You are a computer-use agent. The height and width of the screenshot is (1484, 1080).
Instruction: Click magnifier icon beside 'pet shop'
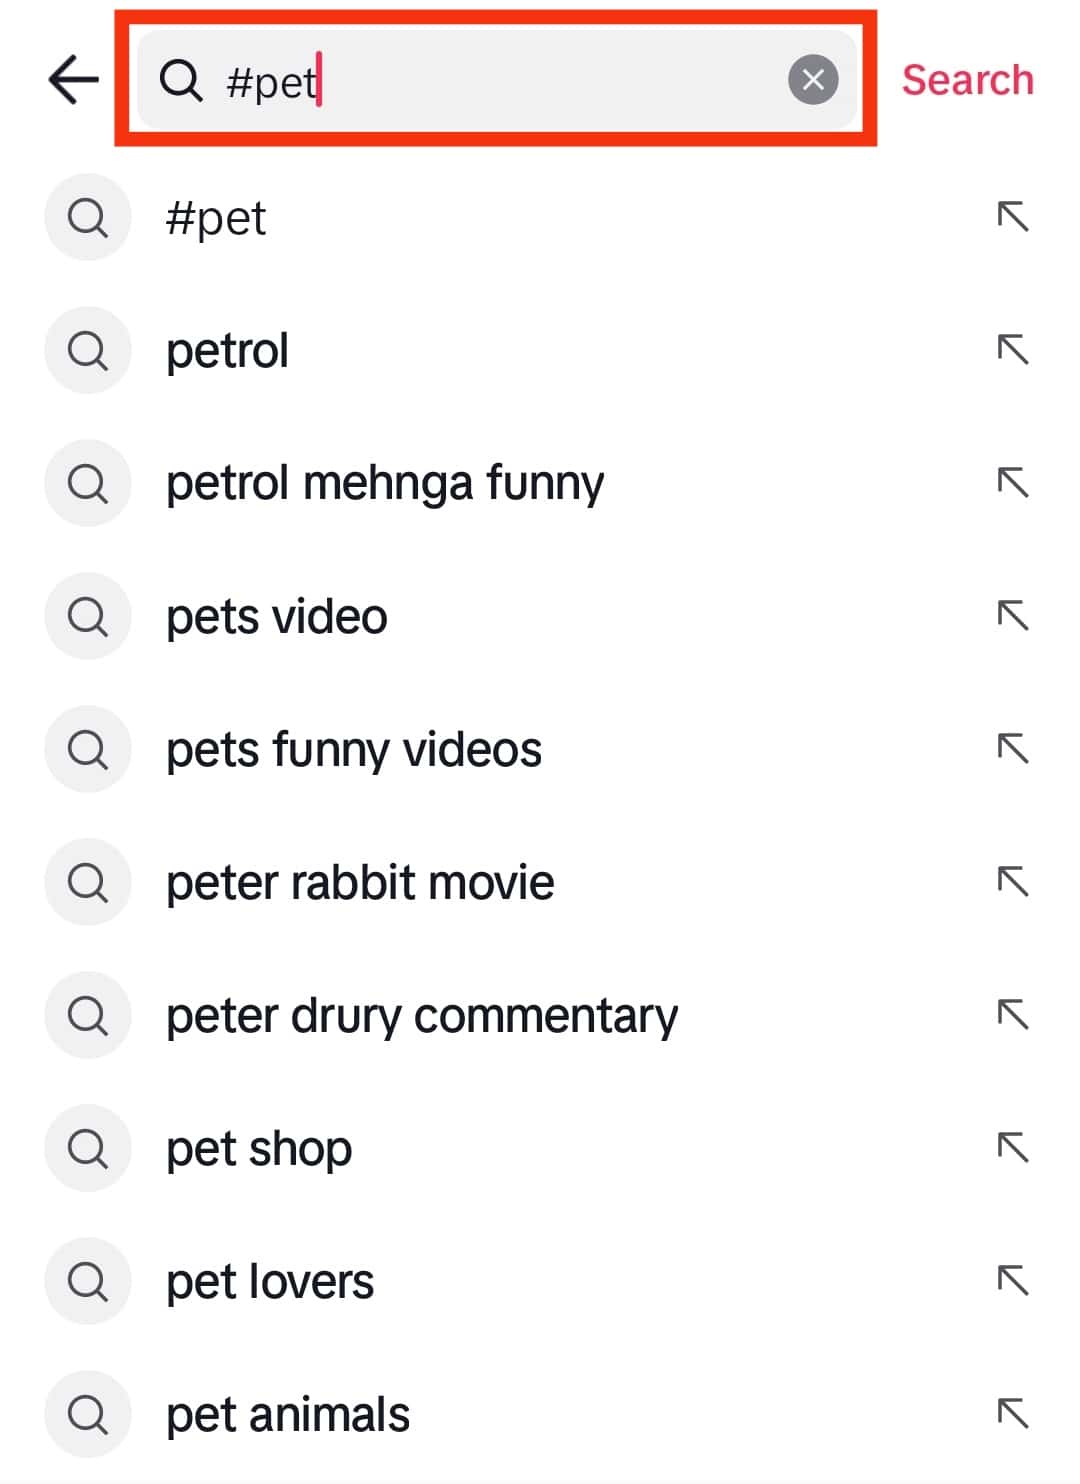click(x=88, y=1148)
